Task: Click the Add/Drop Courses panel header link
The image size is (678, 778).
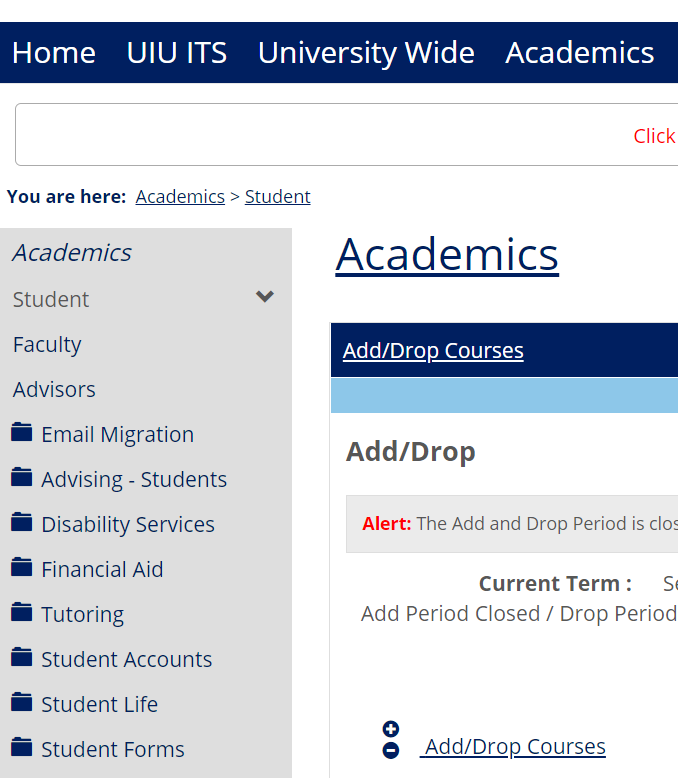Action: (x=433, y=350)
